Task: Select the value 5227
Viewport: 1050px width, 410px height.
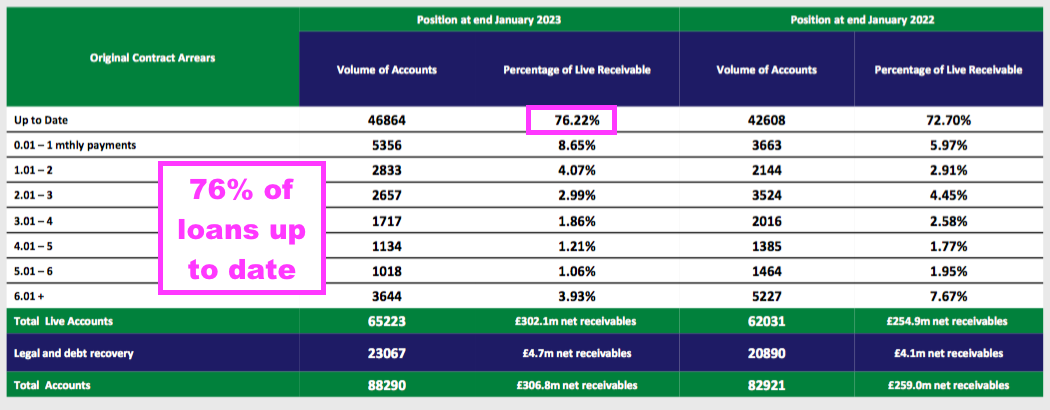Action: [x=767, y=296]
